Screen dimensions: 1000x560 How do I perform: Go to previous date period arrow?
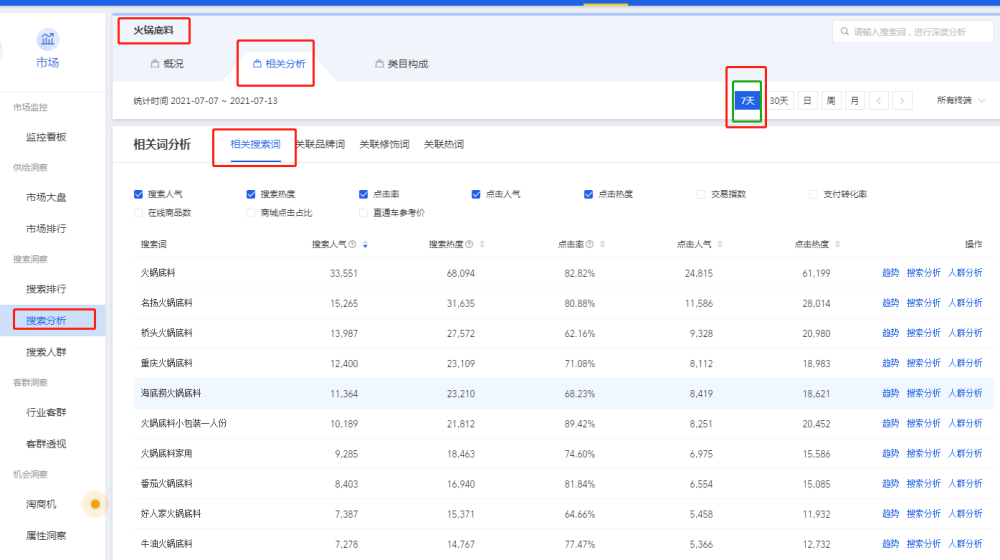[x=878, y=101]
